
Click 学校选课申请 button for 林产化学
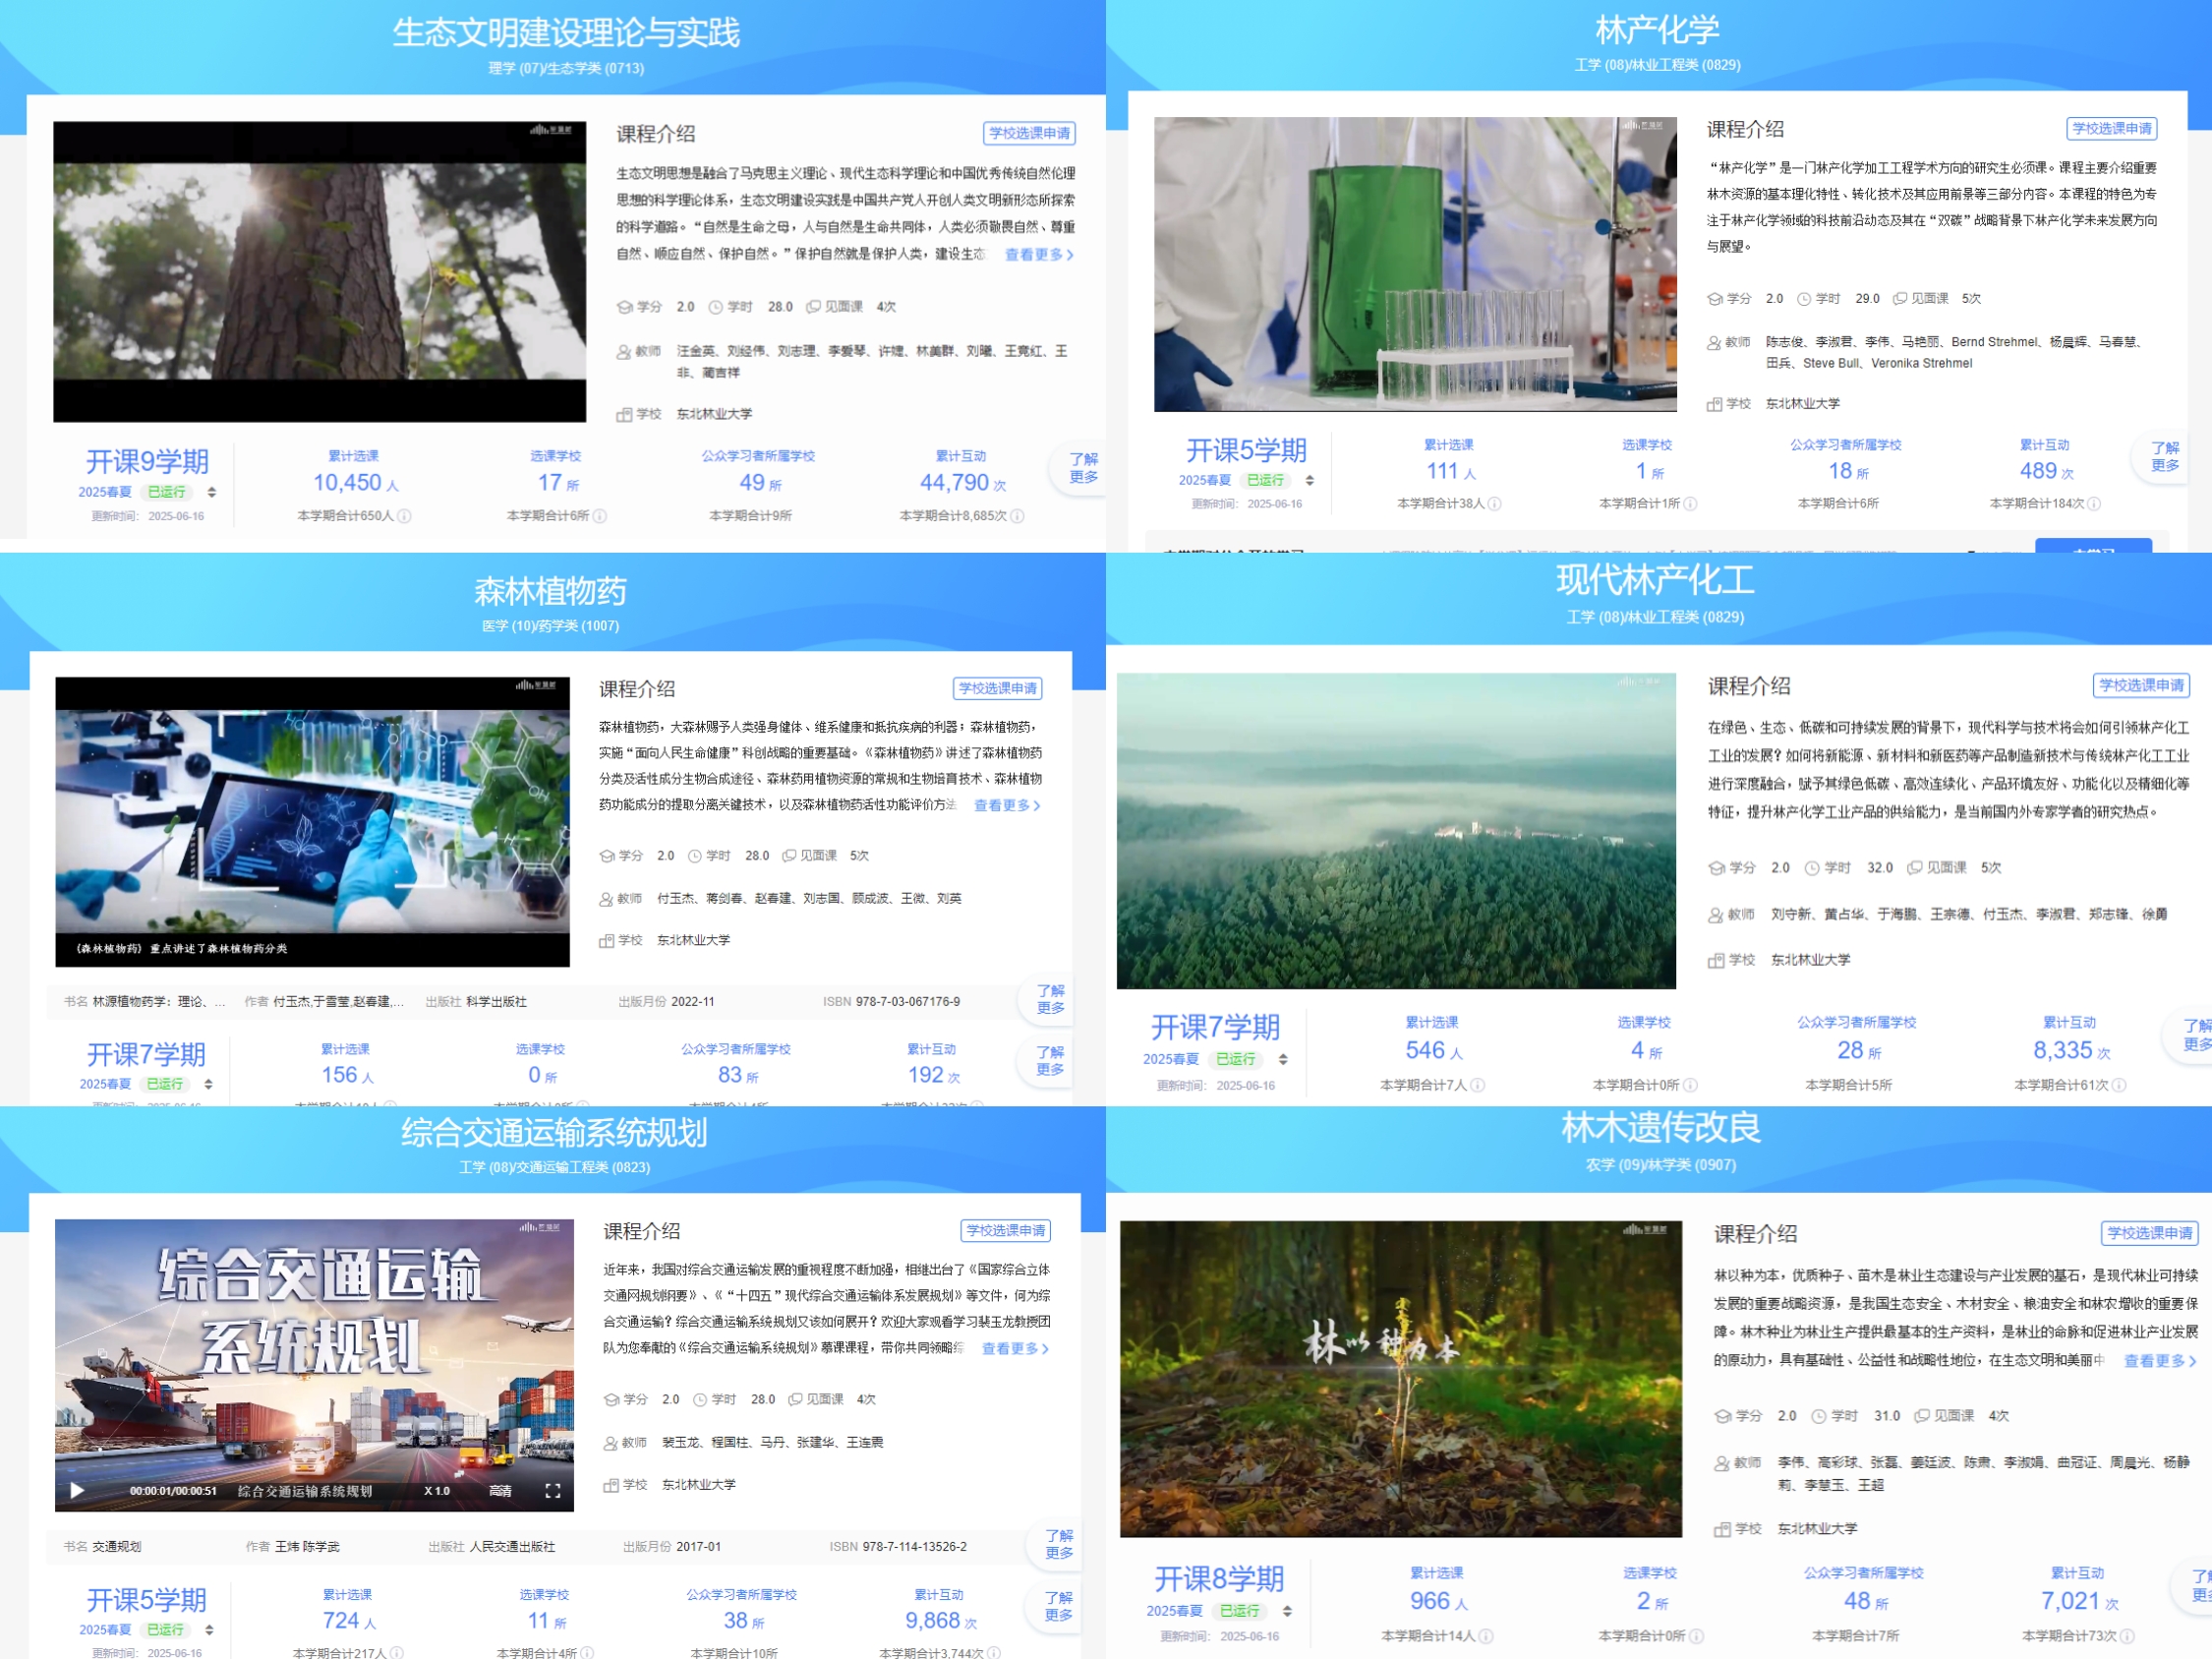pos(2111,129)
